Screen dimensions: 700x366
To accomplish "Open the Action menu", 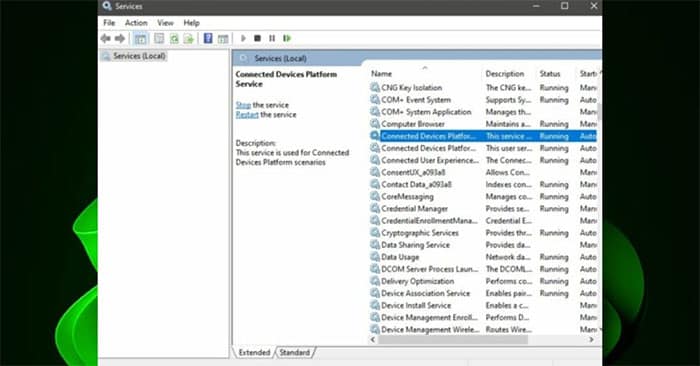I will click(136, 23).
